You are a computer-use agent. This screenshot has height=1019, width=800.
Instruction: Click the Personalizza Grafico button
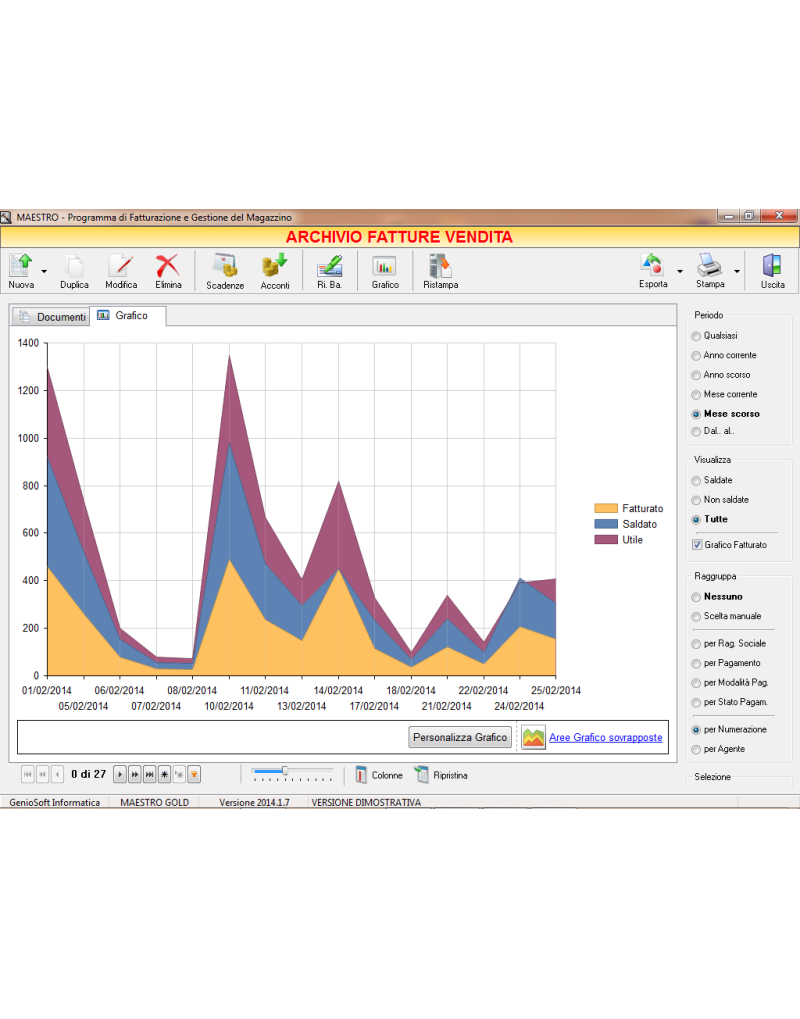coord(459,737)
